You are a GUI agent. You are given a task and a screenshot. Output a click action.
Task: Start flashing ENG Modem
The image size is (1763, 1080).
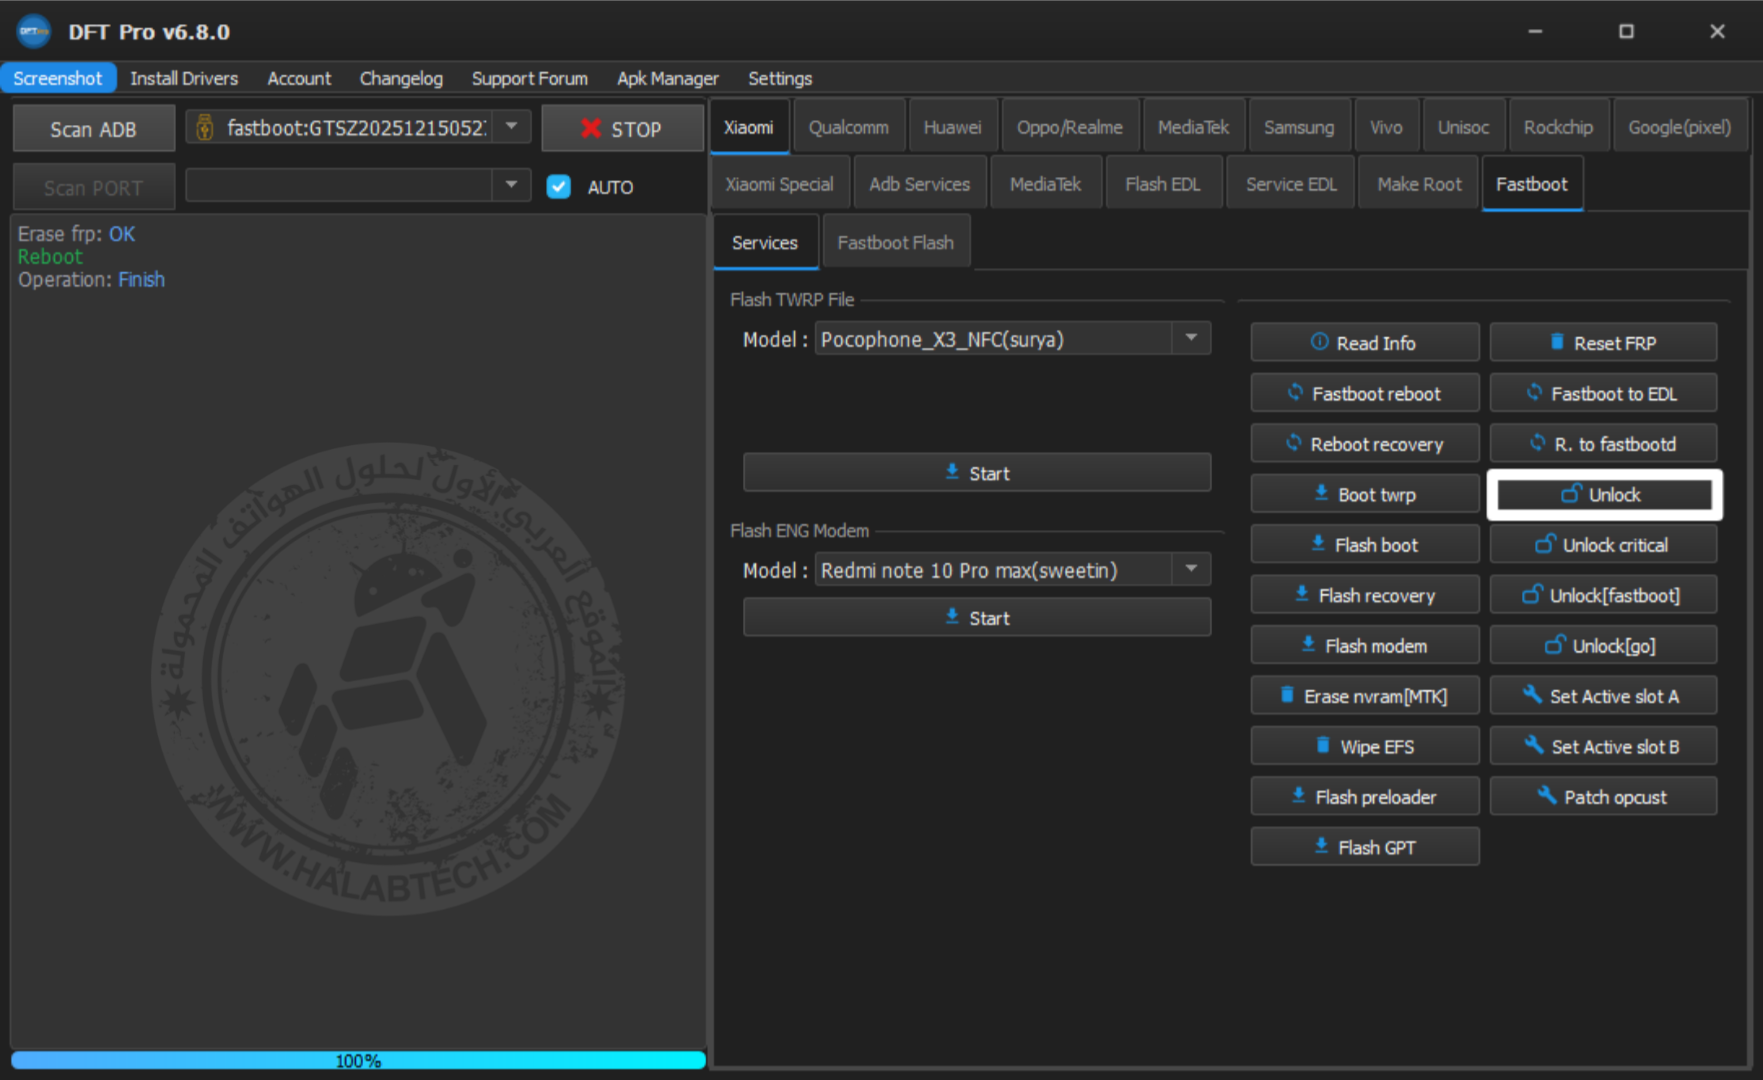(977, 618)
